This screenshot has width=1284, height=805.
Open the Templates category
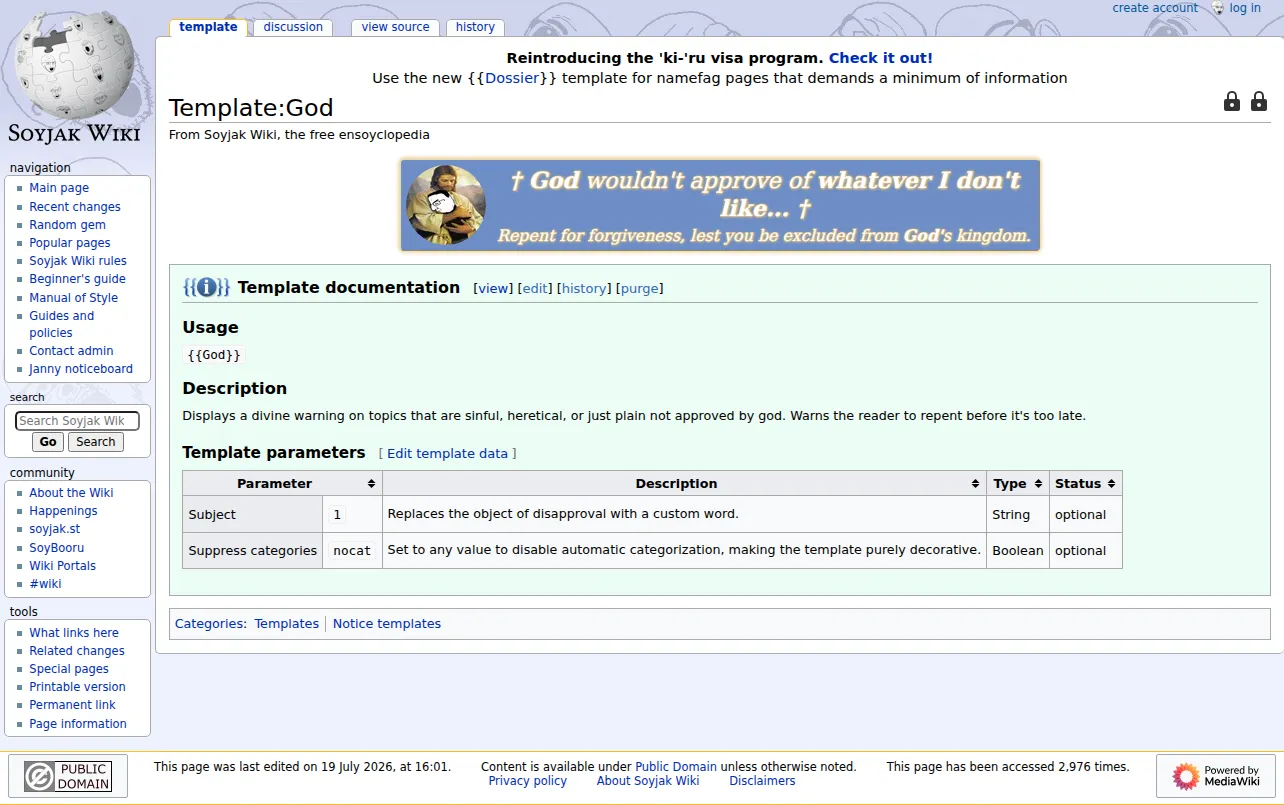coord(286,624)
